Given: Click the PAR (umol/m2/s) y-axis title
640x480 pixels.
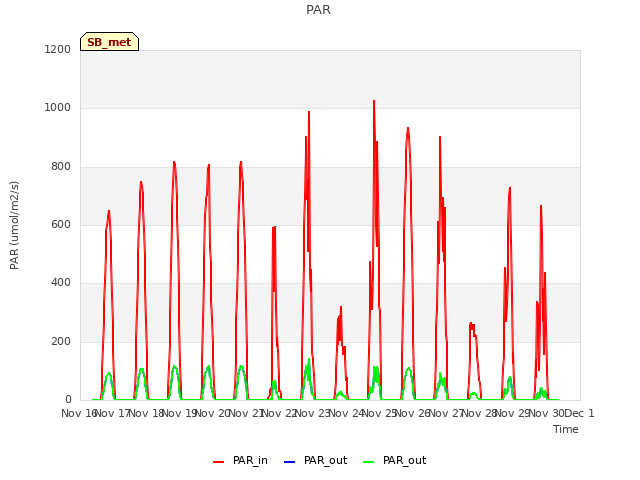Looking at the screenshot, I should (14, 225).
